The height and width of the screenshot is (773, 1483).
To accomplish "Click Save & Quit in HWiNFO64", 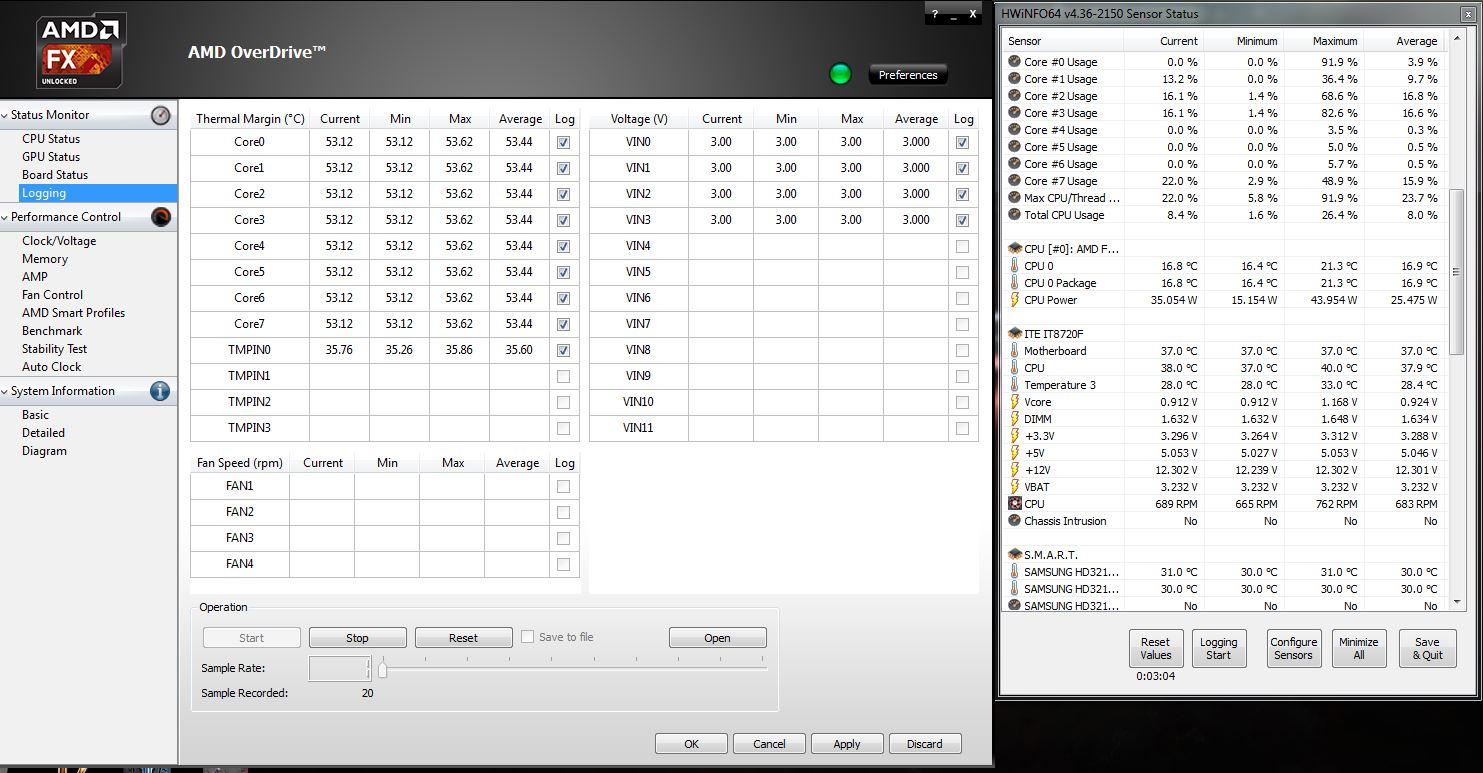I will pyautogui.click(x=1427, y=649).
